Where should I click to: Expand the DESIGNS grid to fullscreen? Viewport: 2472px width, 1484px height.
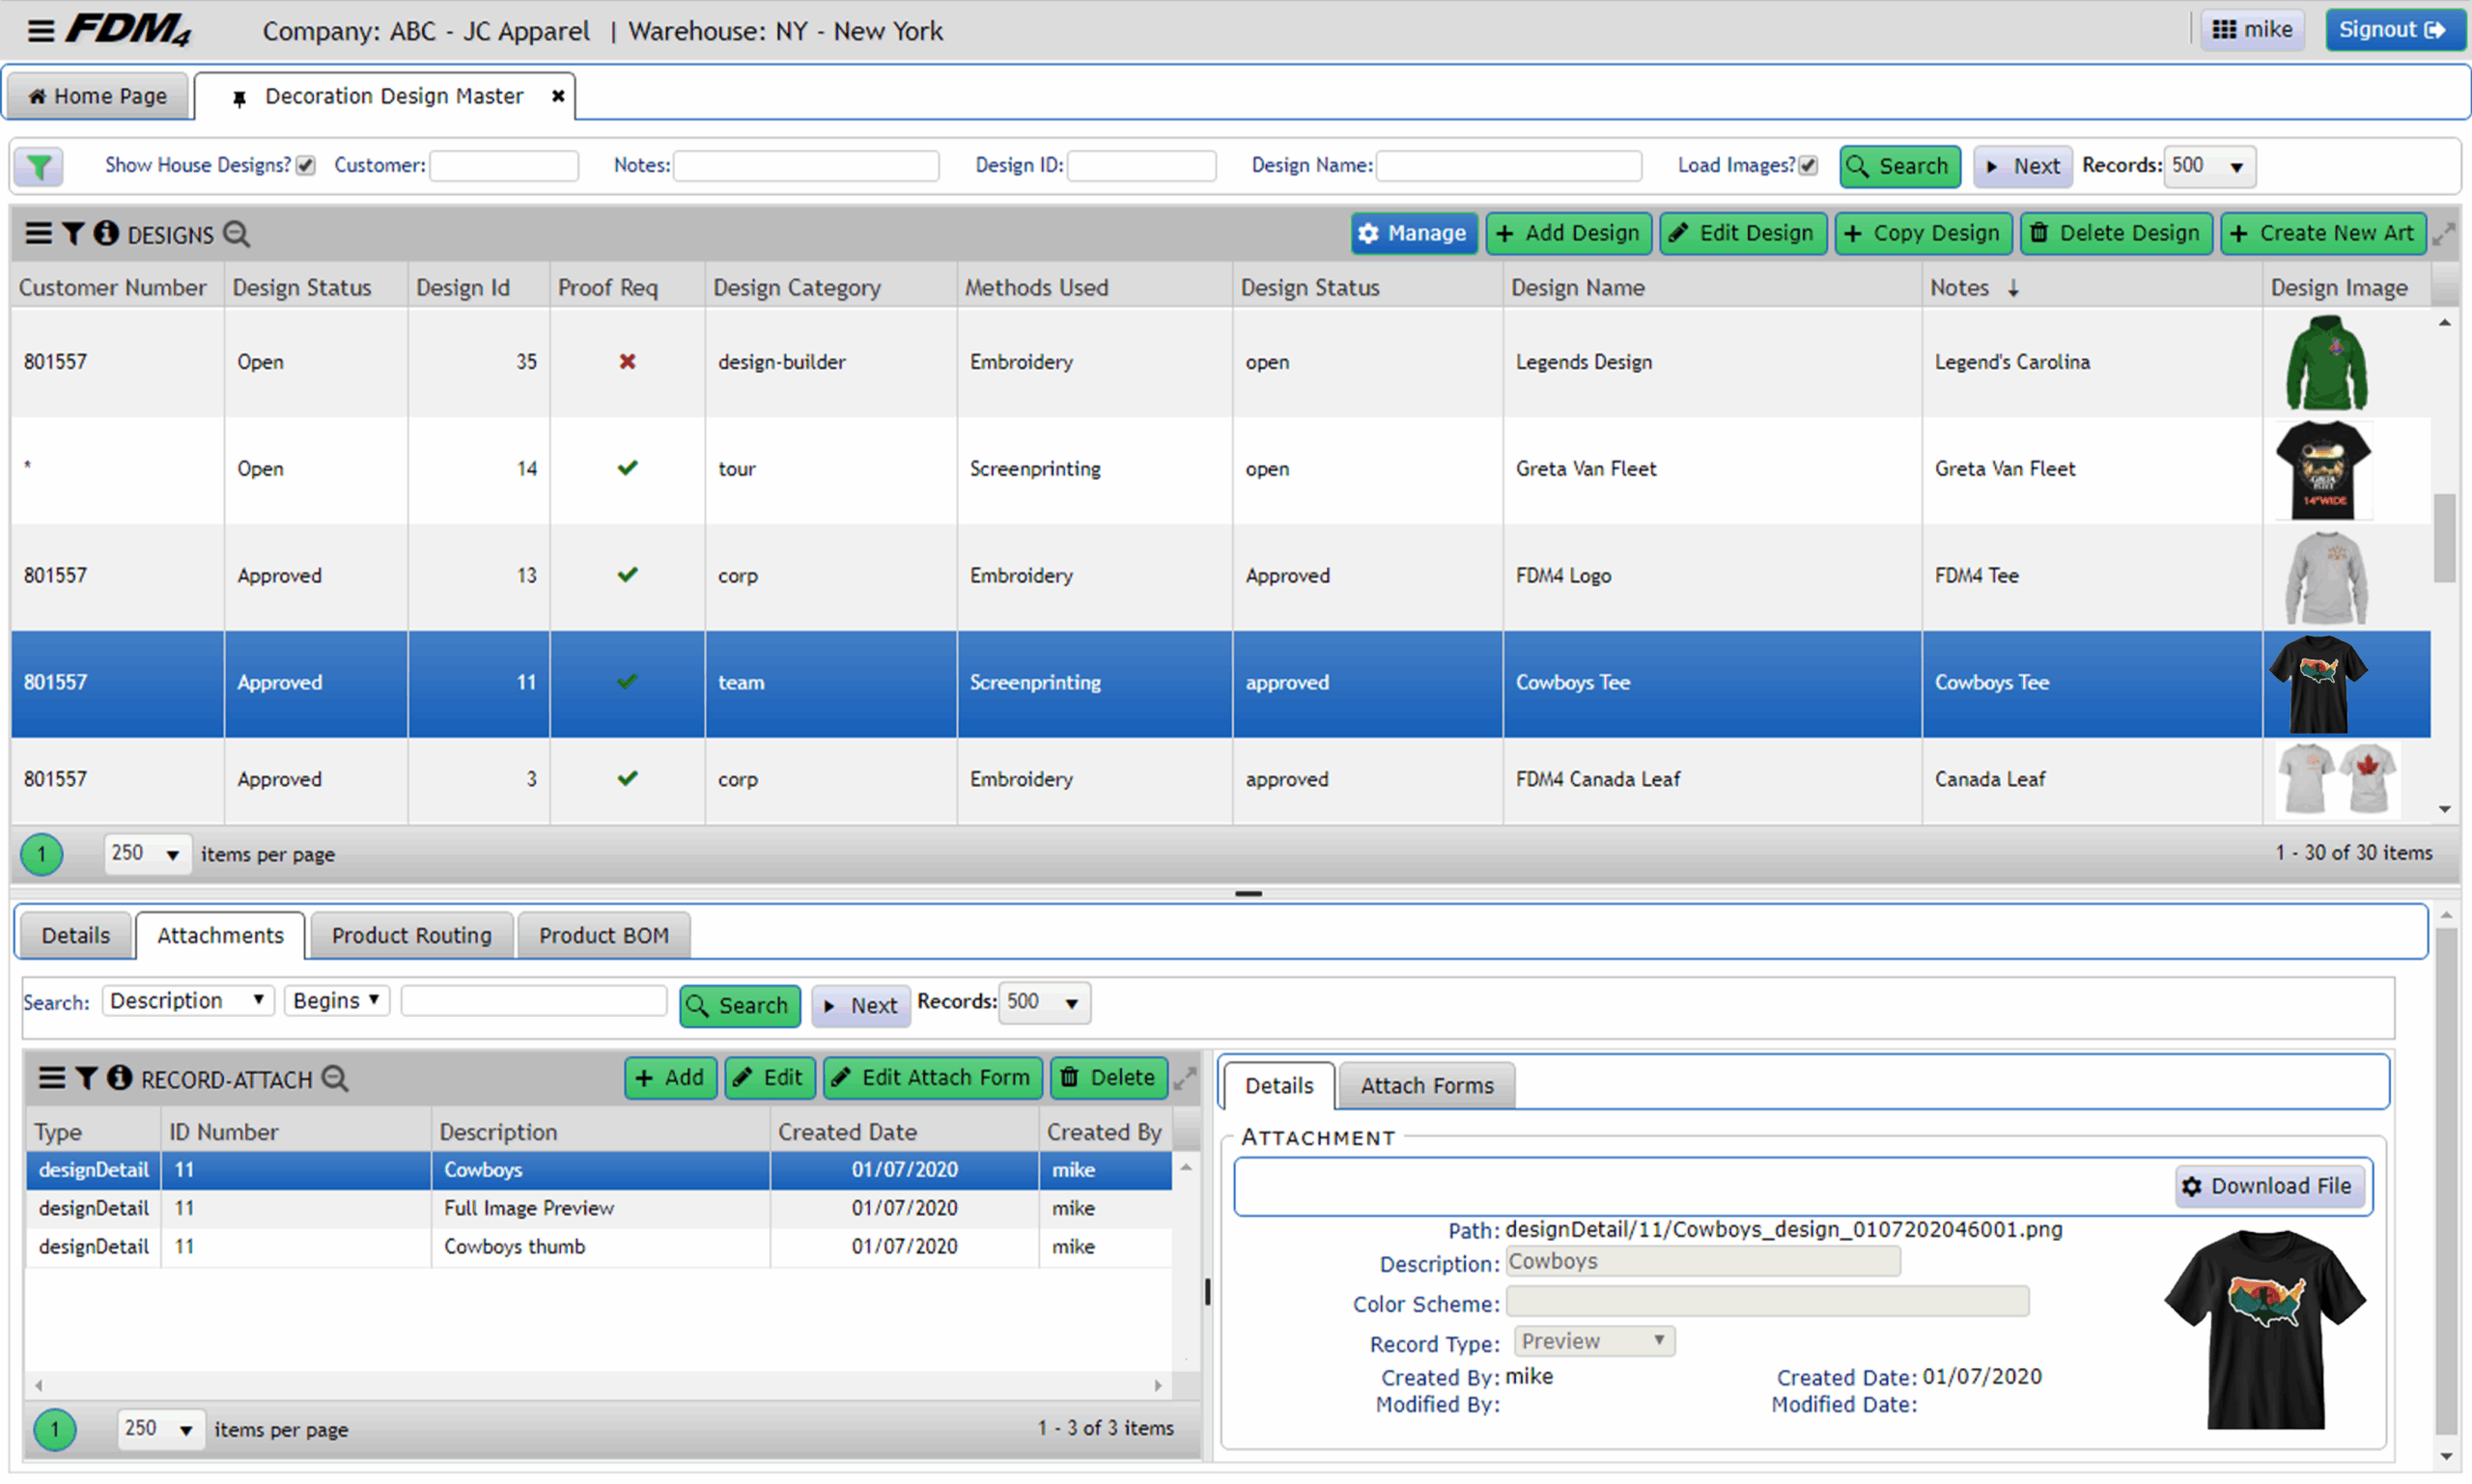2443,234
